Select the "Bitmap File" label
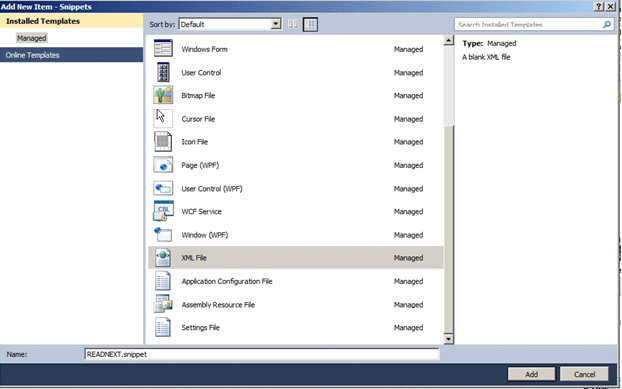Screen dimensions: 622x389 (x=198, y=96)
